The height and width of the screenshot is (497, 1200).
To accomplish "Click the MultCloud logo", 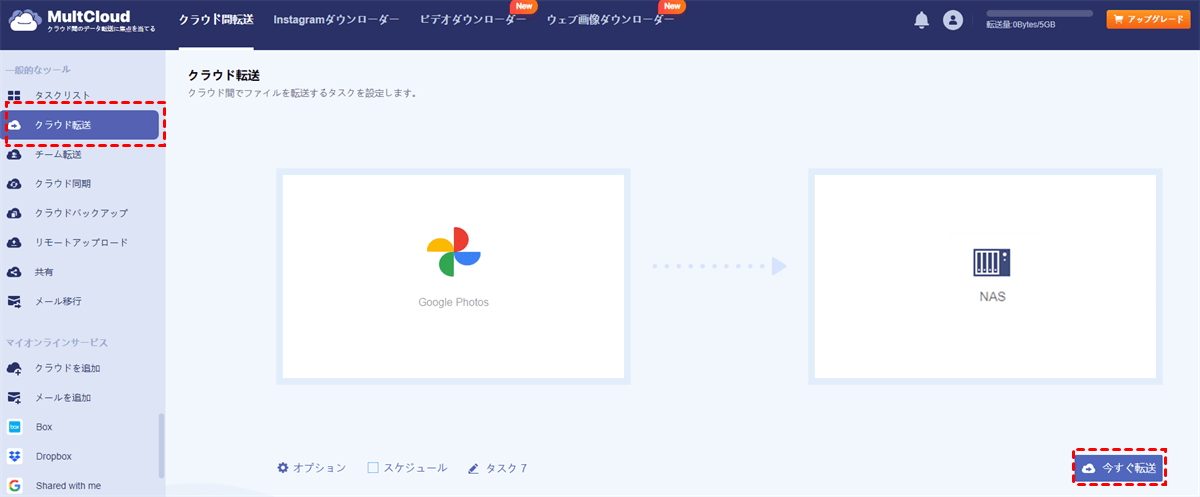I will coord(82,20).
